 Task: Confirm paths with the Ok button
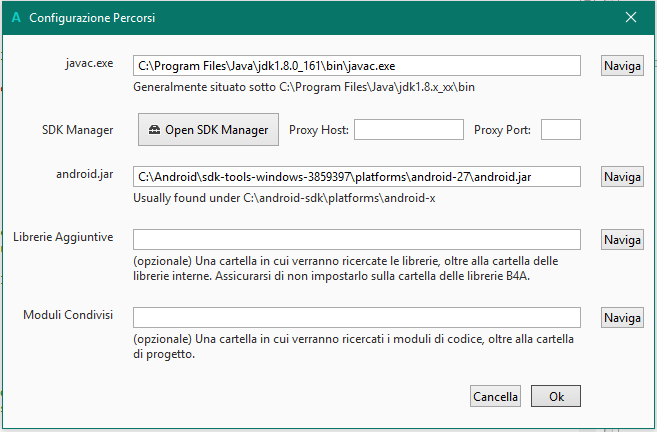point(556,396)
